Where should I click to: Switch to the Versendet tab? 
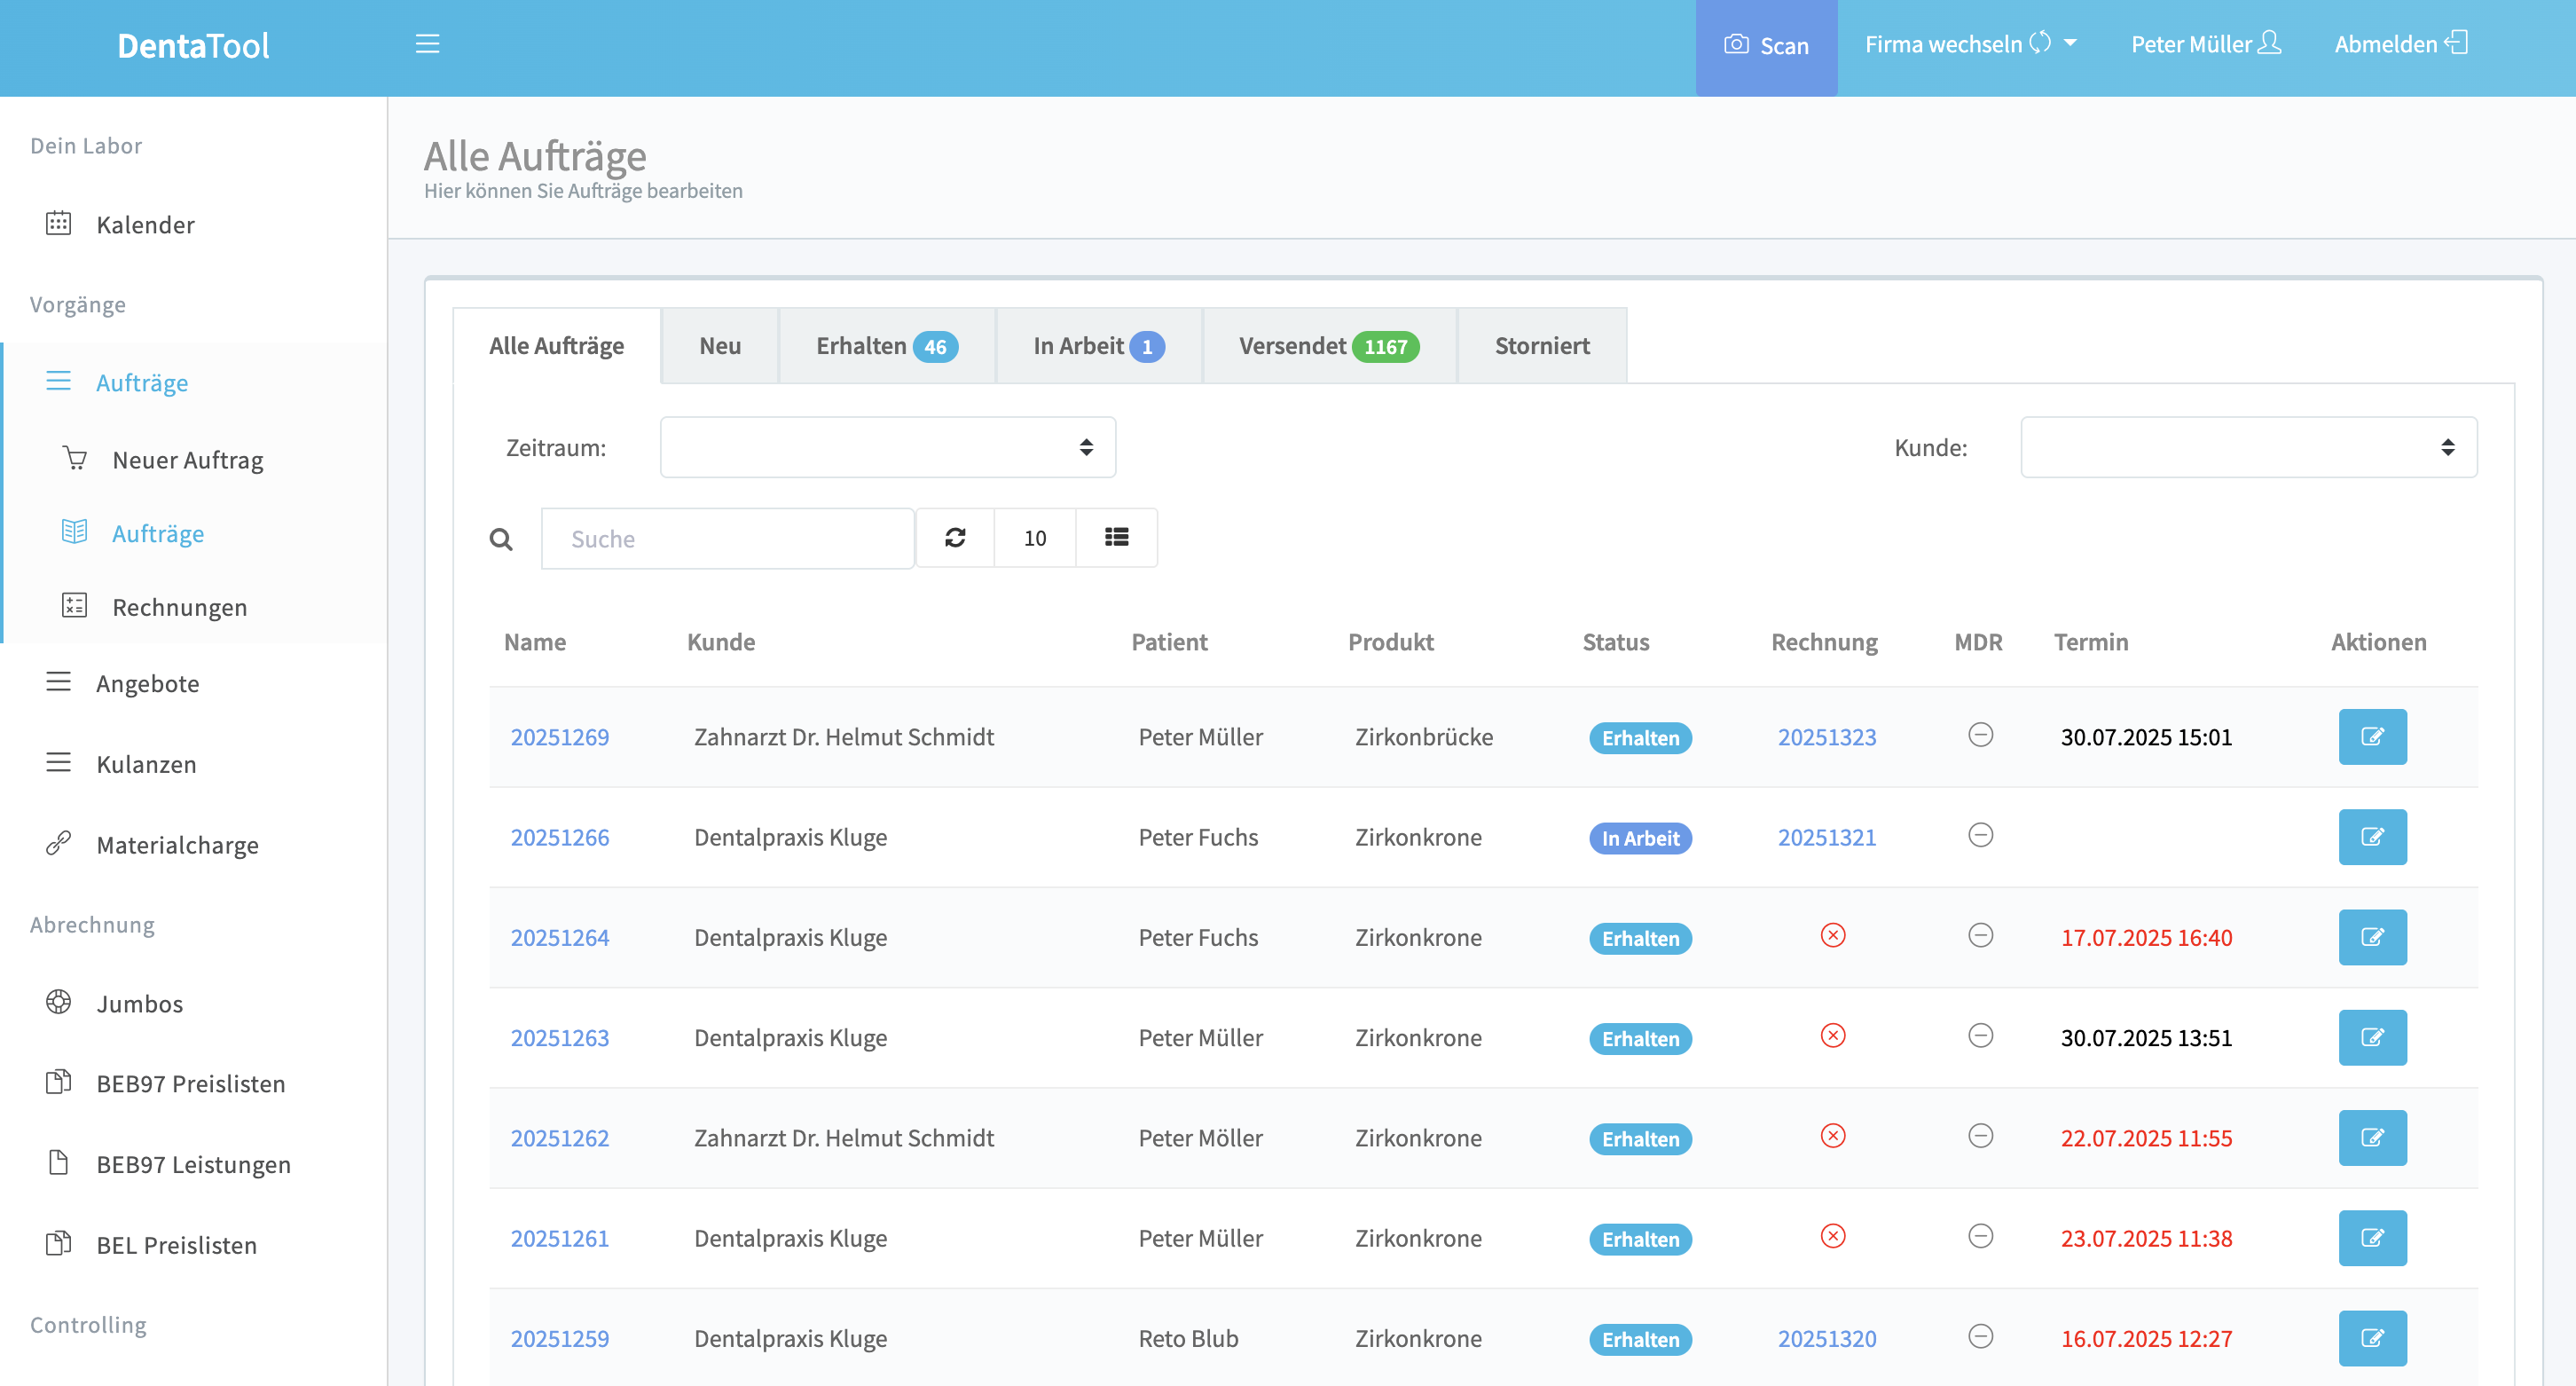coord(1328,346)
